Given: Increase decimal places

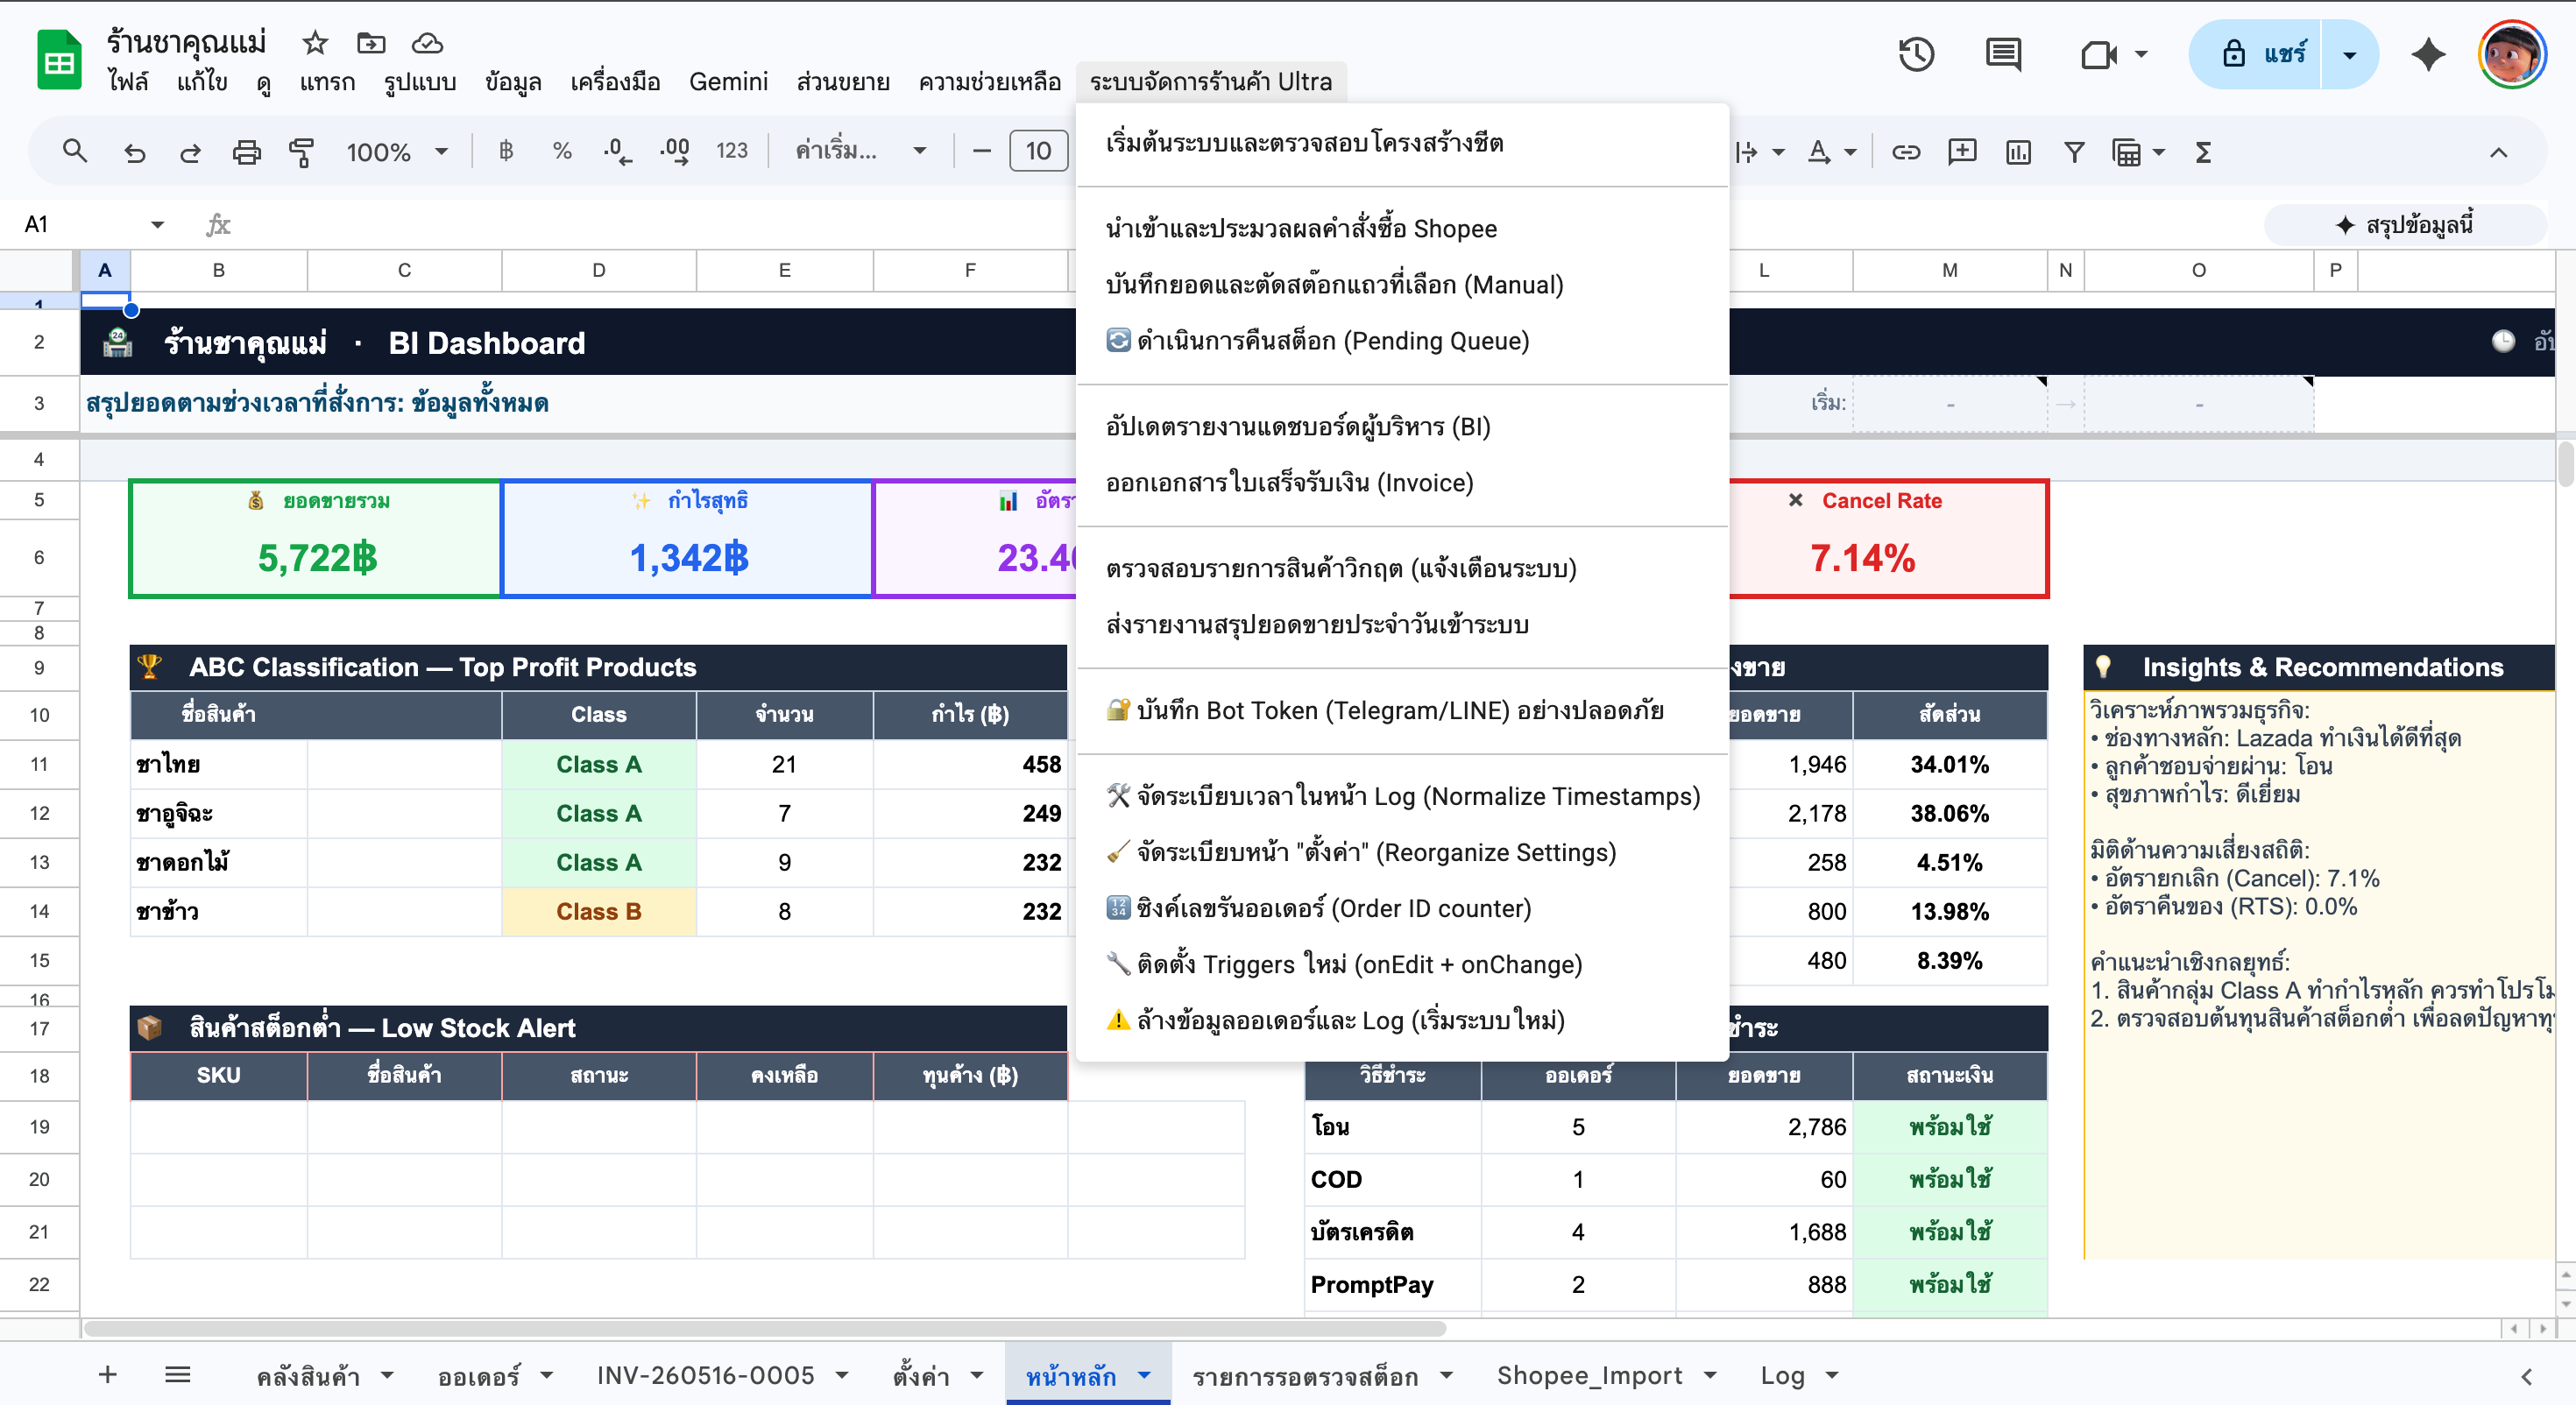Looking at the screenshot, I should (x=675, y=152).
